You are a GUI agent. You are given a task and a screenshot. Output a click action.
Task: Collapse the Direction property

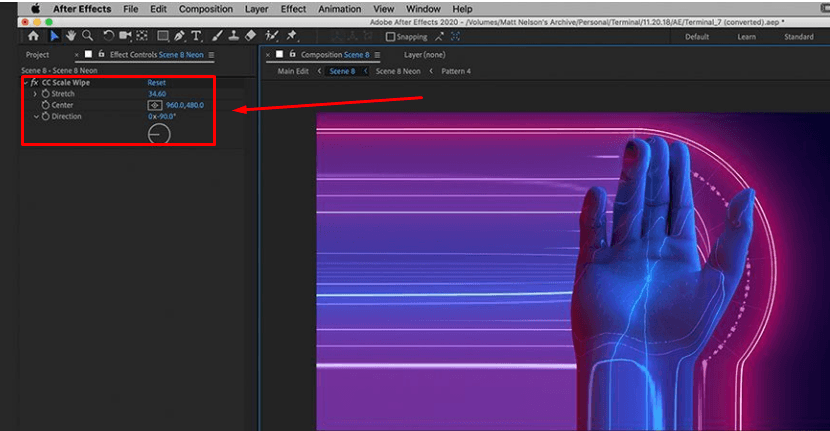pos(36,116)
